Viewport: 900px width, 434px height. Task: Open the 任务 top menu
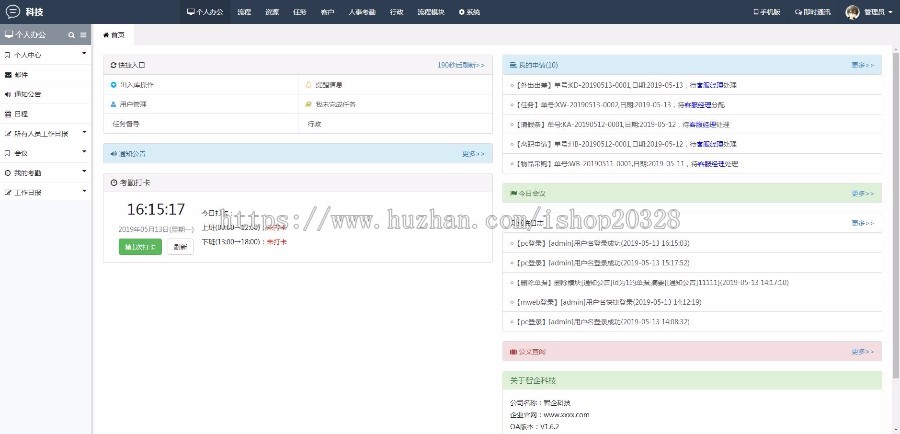click(x=300, y=11)
